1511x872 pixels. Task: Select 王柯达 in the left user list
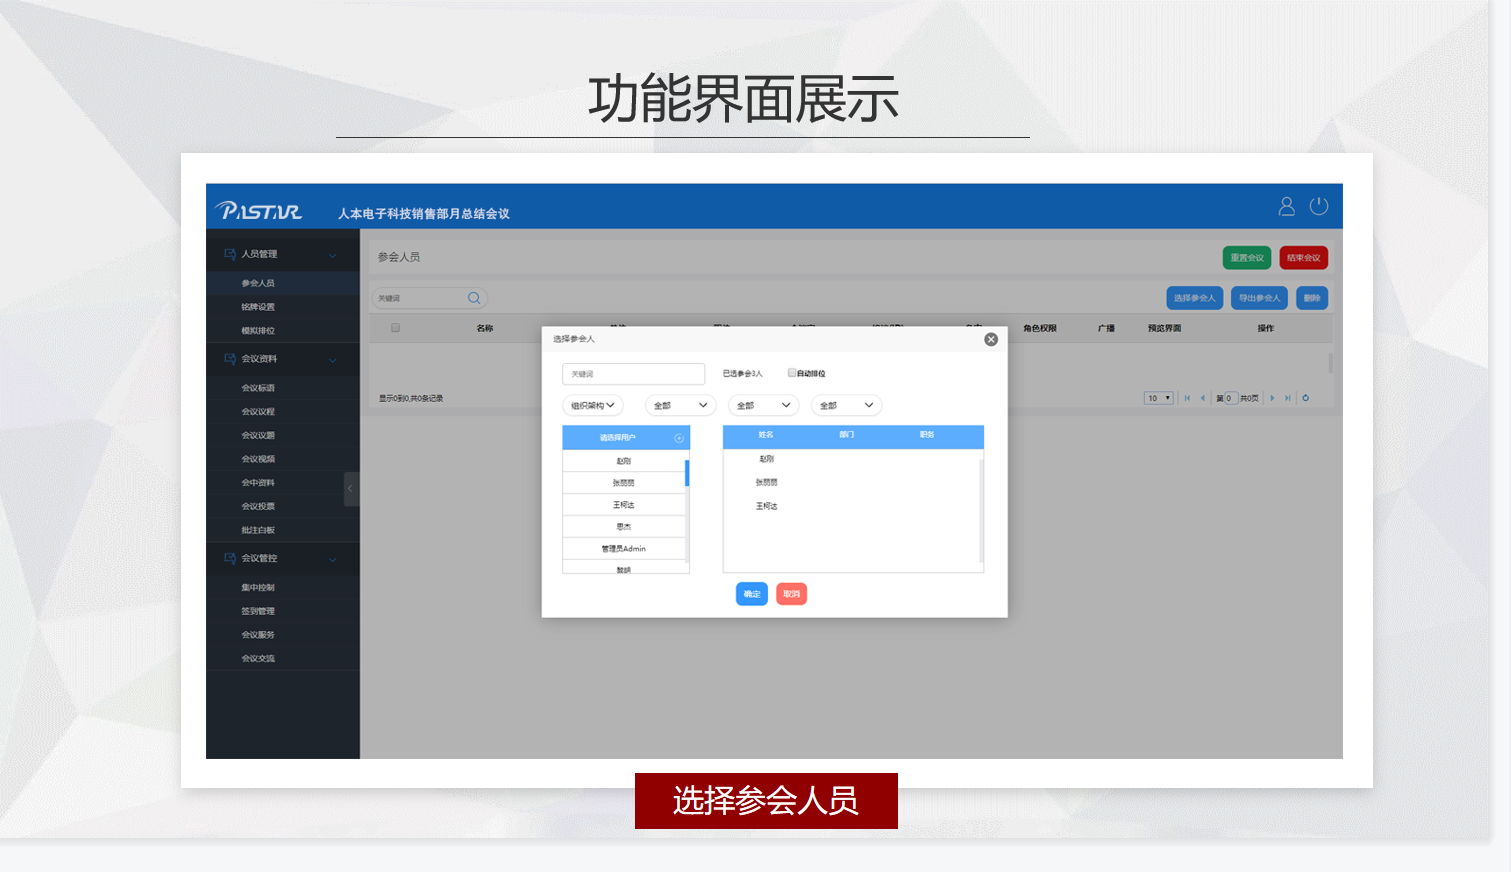624,505
